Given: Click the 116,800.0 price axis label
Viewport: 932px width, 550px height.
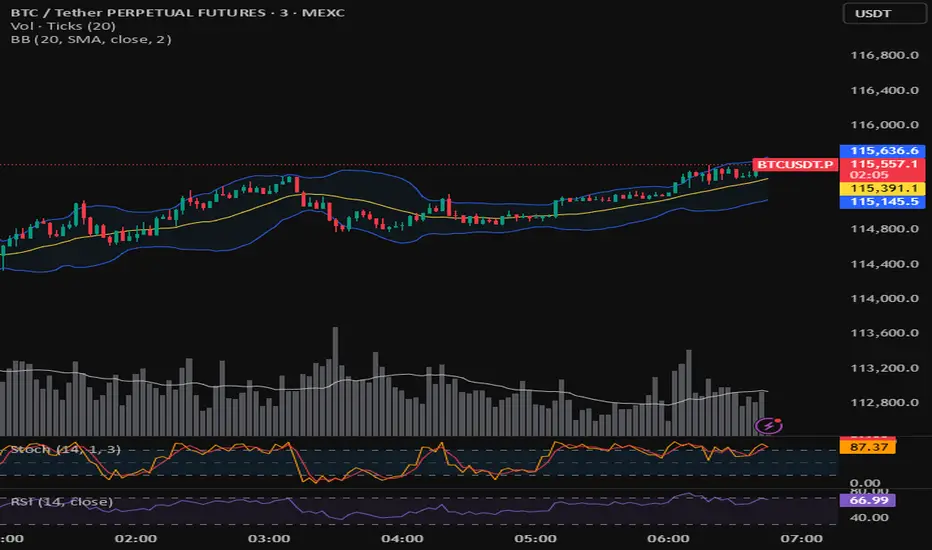Looking at the screenshot, I should pyautogui.click(x=885, y=55).
